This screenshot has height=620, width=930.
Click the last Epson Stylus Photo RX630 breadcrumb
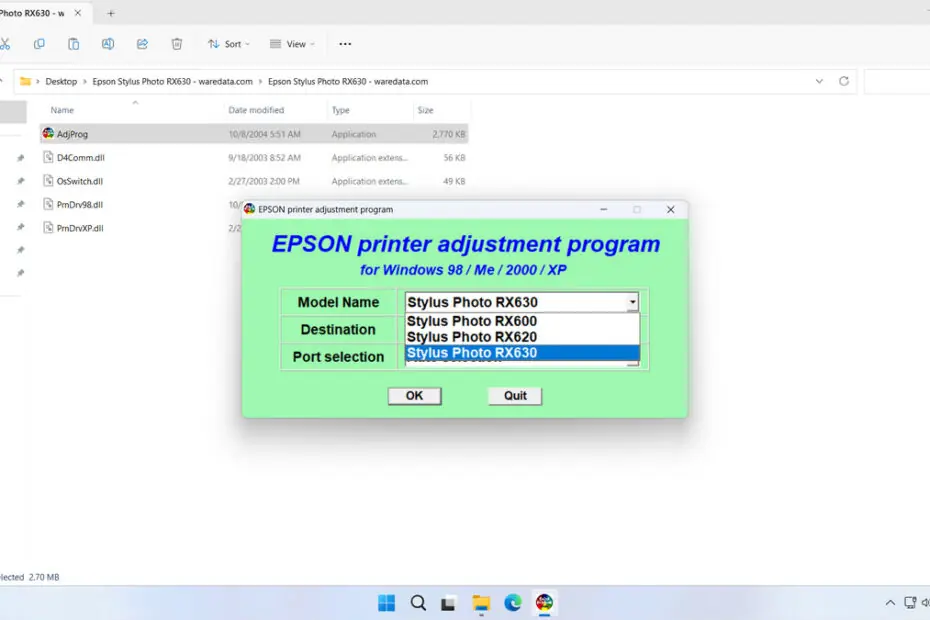tap(348, 81)
